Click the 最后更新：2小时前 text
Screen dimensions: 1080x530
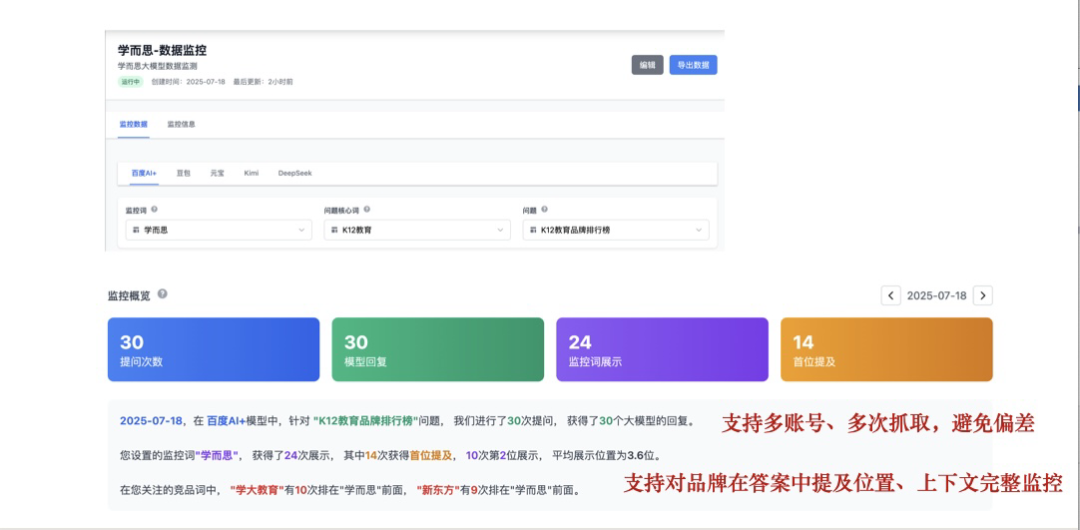pos(262,81)
